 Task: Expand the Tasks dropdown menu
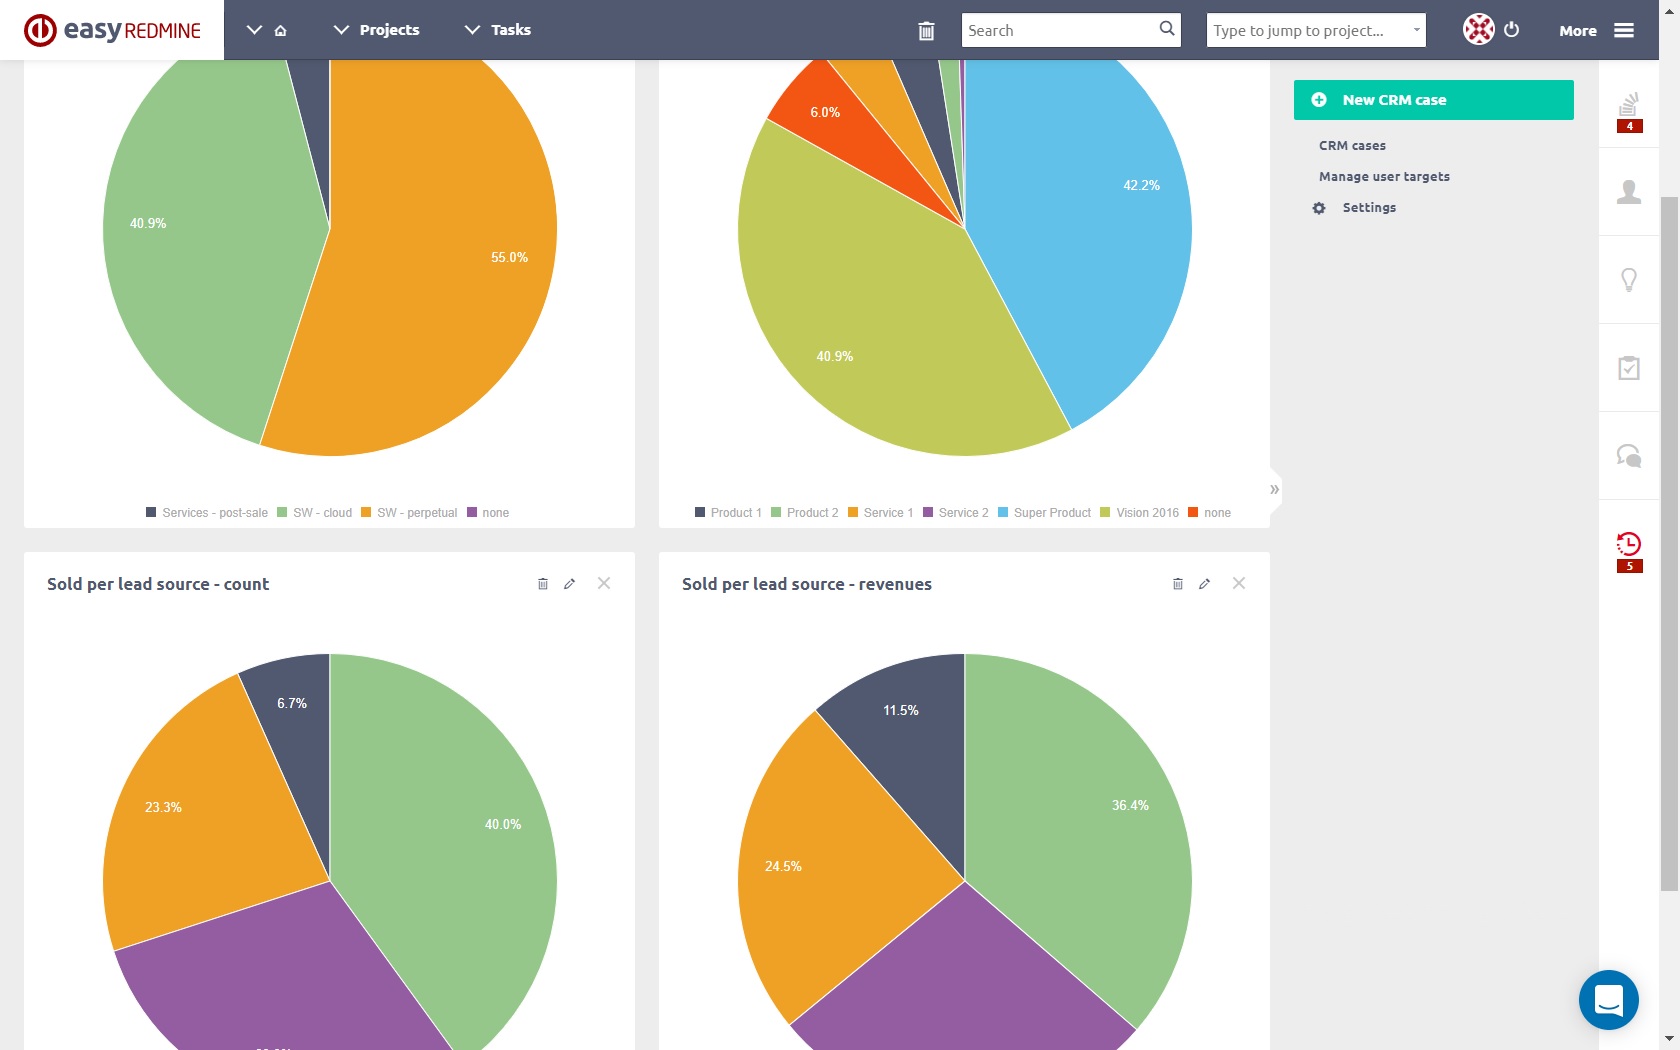pyautogui.click(x=498, y=30)
